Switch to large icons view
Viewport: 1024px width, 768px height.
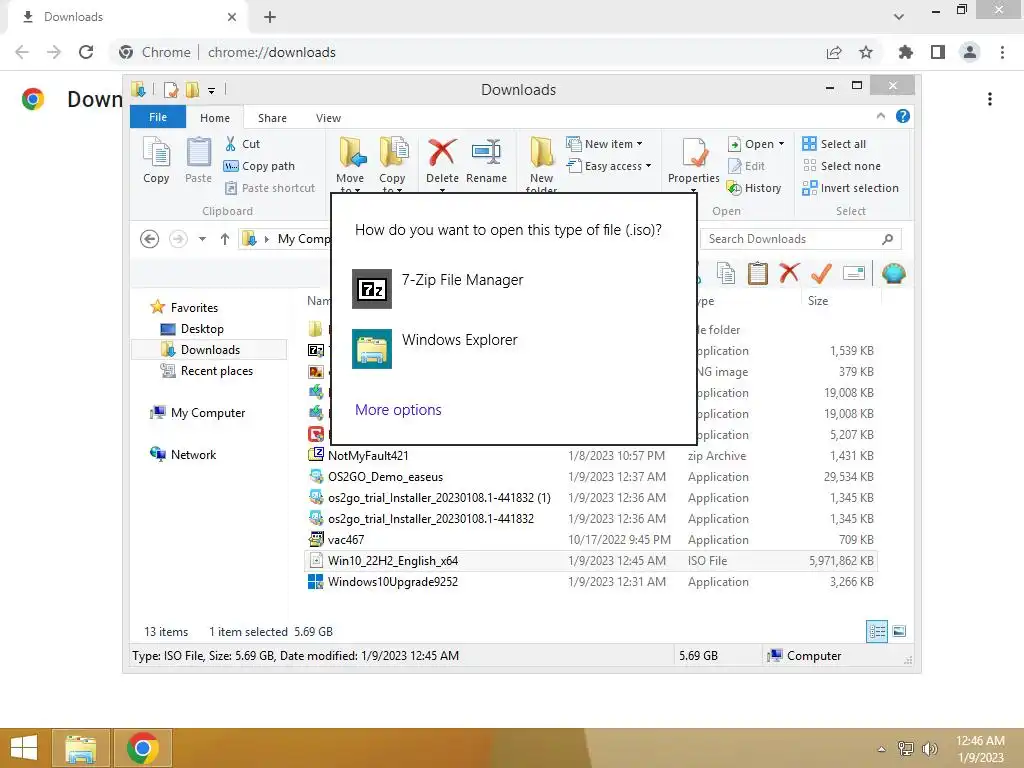tap(899, 631)
